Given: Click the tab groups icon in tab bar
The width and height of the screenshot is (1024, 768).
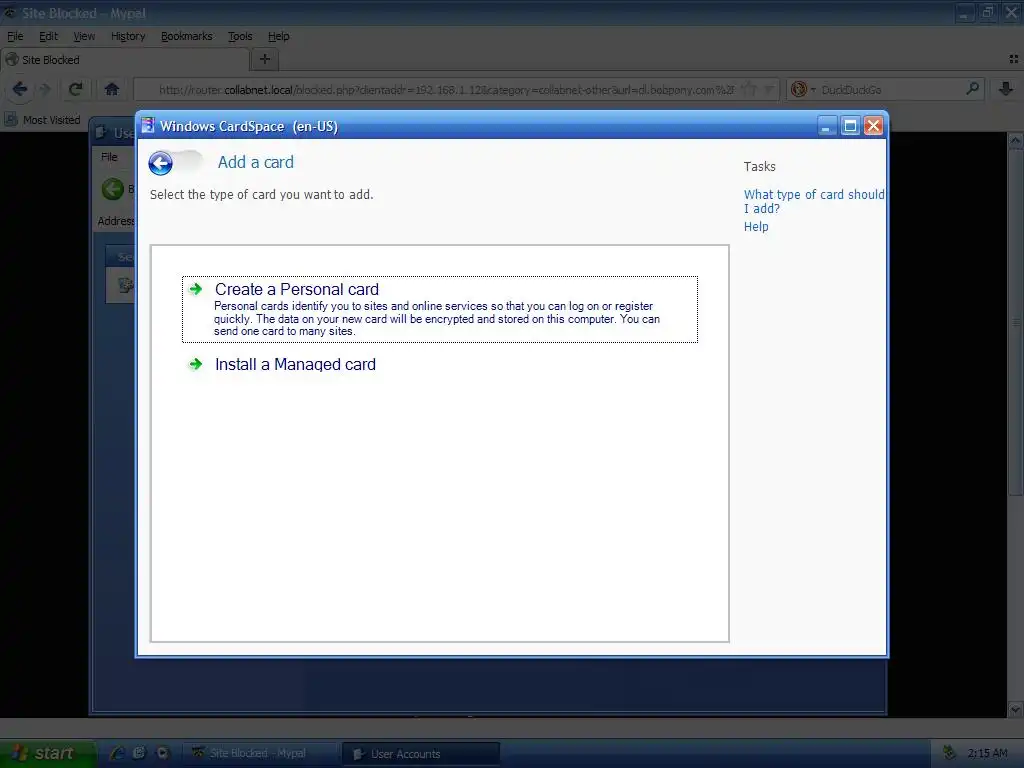Looking at the screenshot, I should (1014, 59).
